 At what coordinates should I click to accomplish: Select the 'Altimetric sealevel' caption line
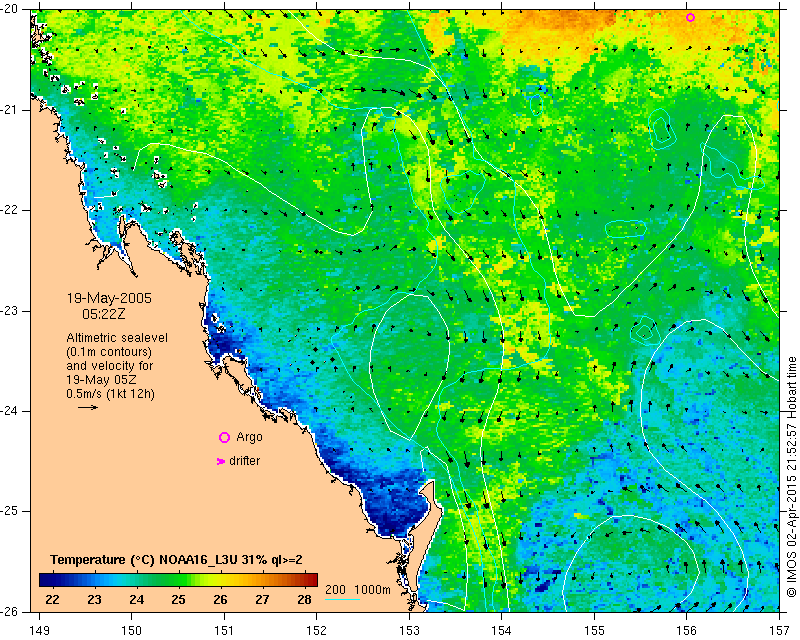[117, 338]
